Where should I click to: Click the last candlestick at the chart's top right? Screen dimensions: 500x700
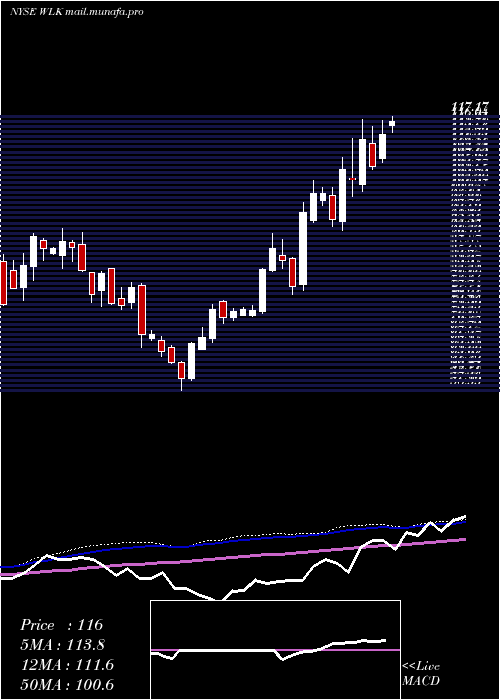pos(392,124)
